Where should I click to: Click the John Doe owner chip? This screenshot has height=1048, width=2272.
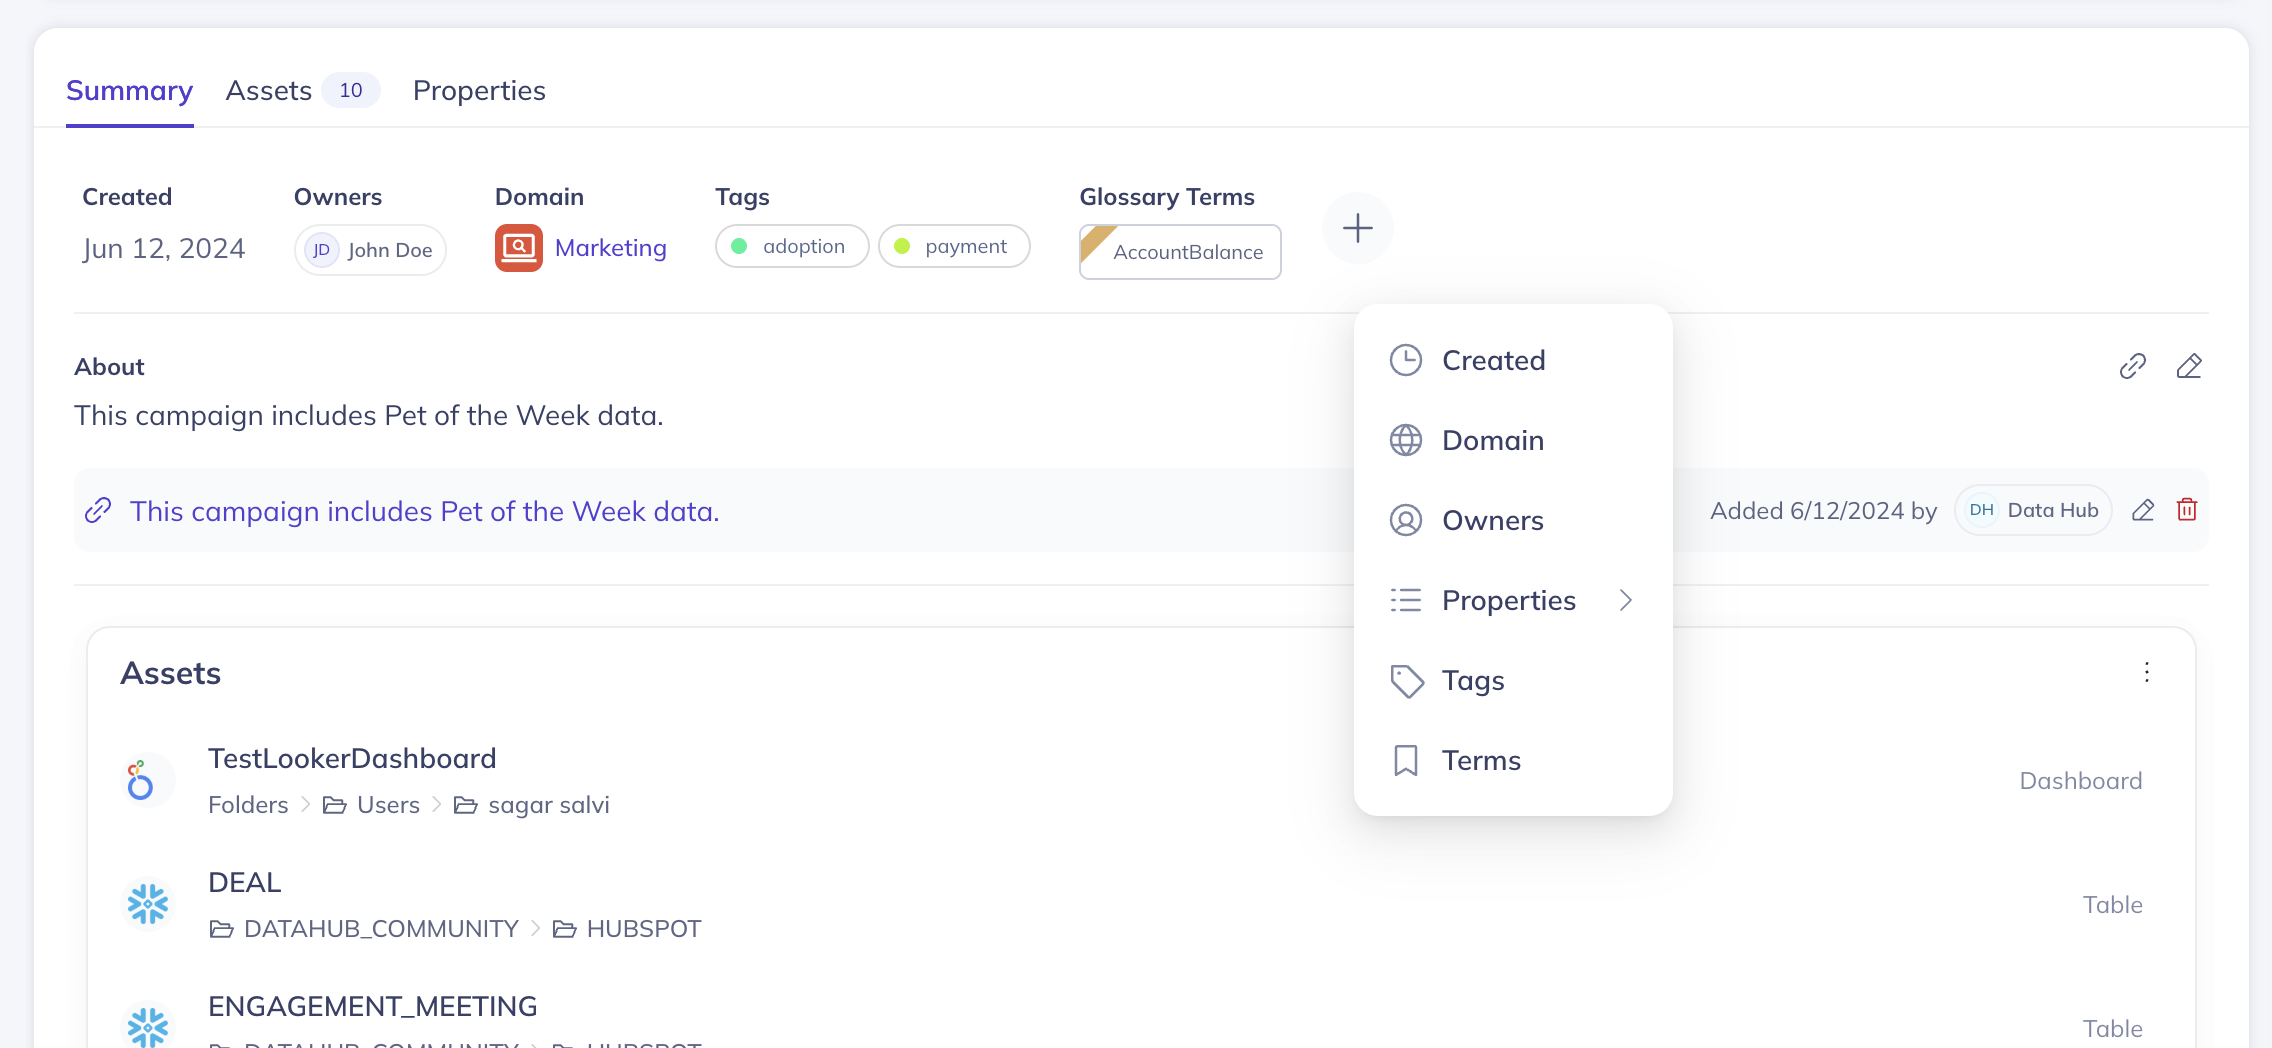coord(370,250)
